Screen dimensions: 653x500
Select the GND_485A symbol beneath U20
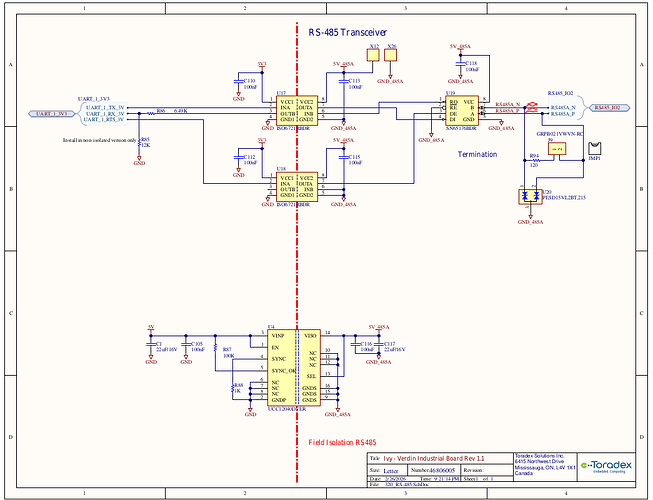pyautogui.click(x=530, y=219)
